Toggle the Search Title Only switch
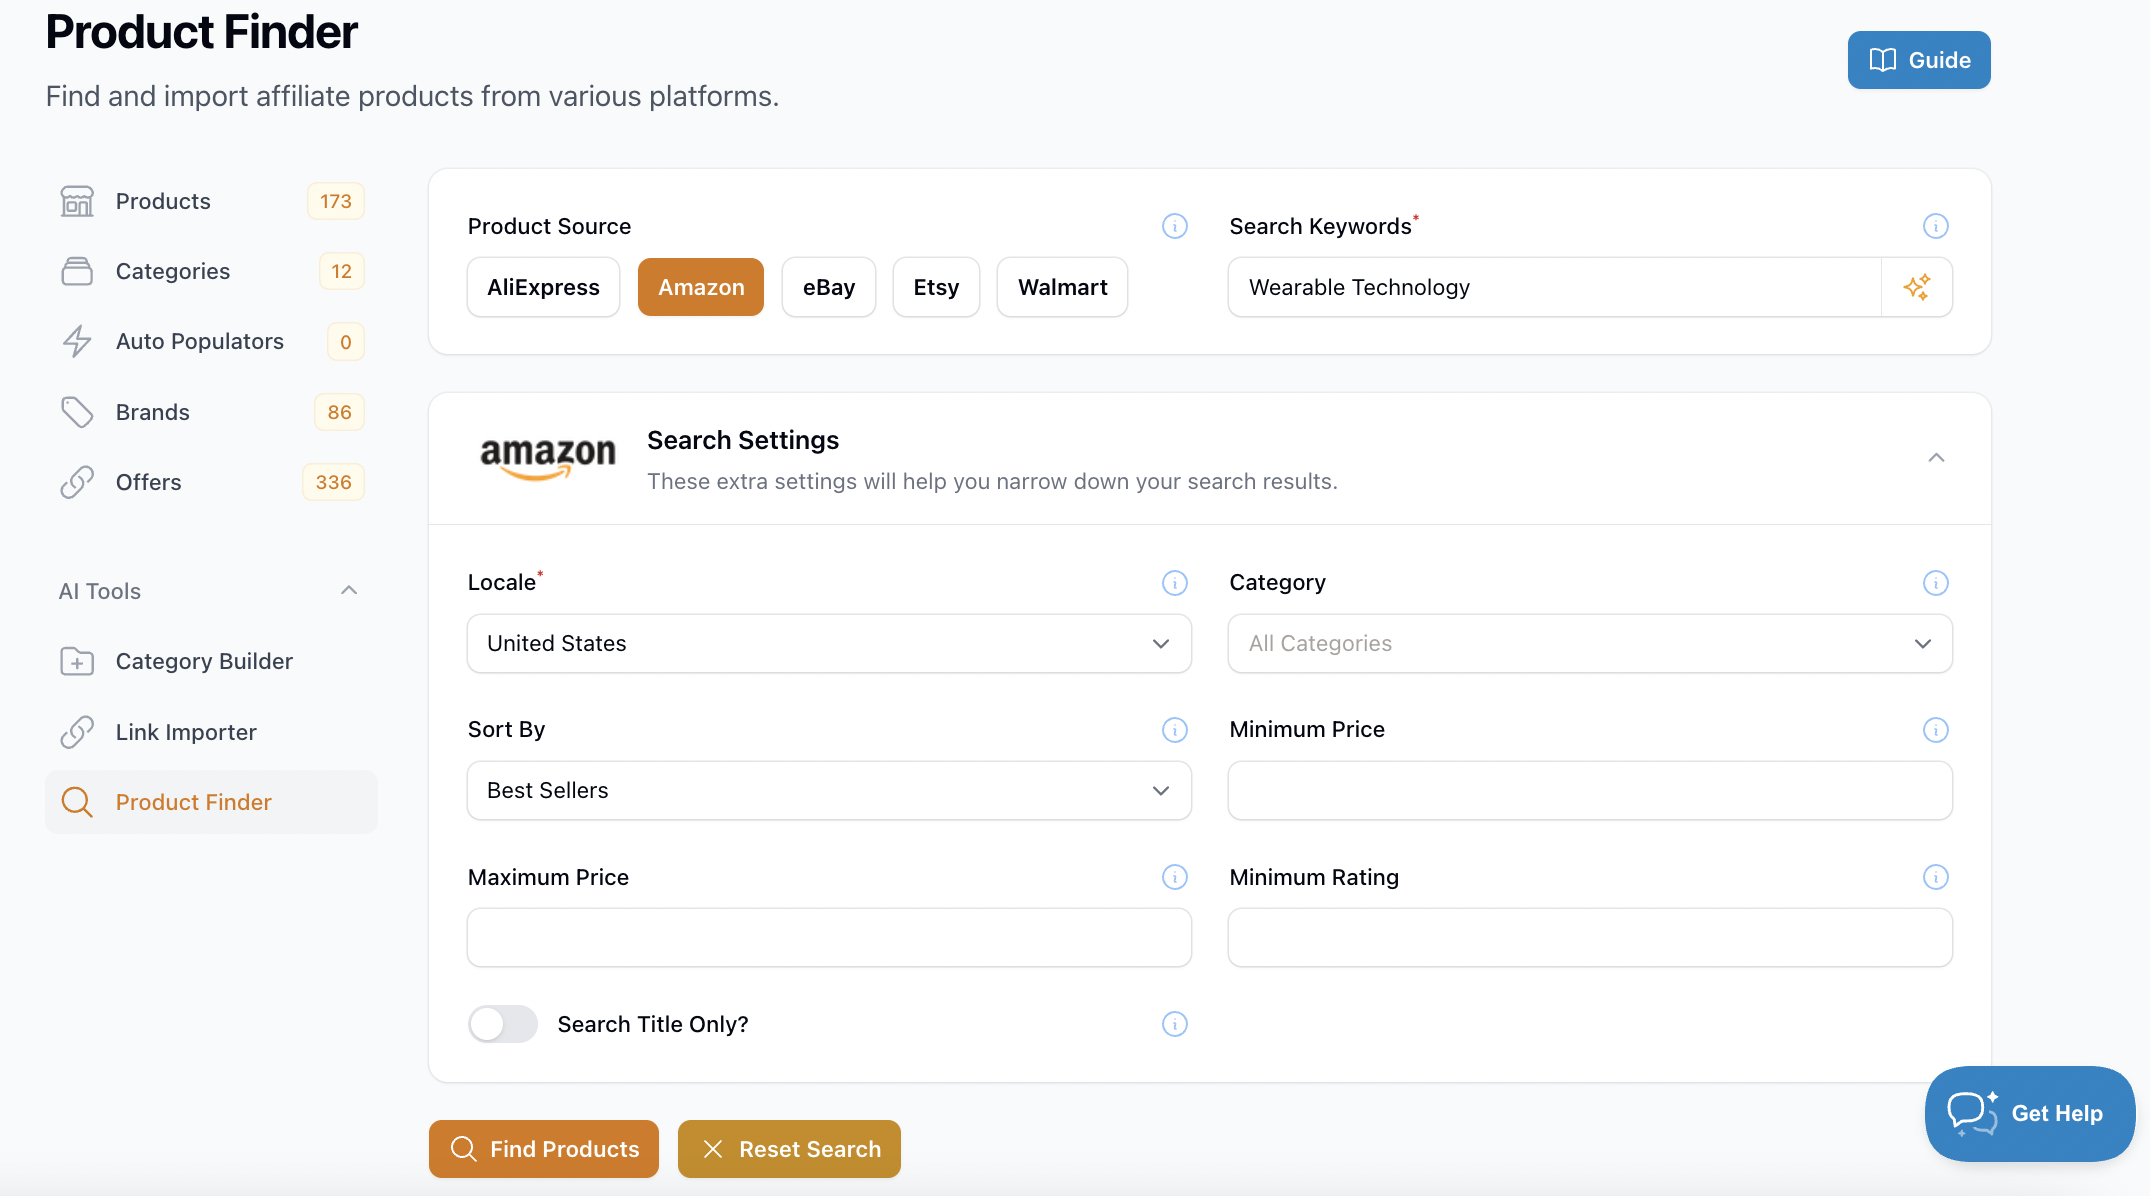Screen dimensions: 2150x1196 [x=503, y=1024]
